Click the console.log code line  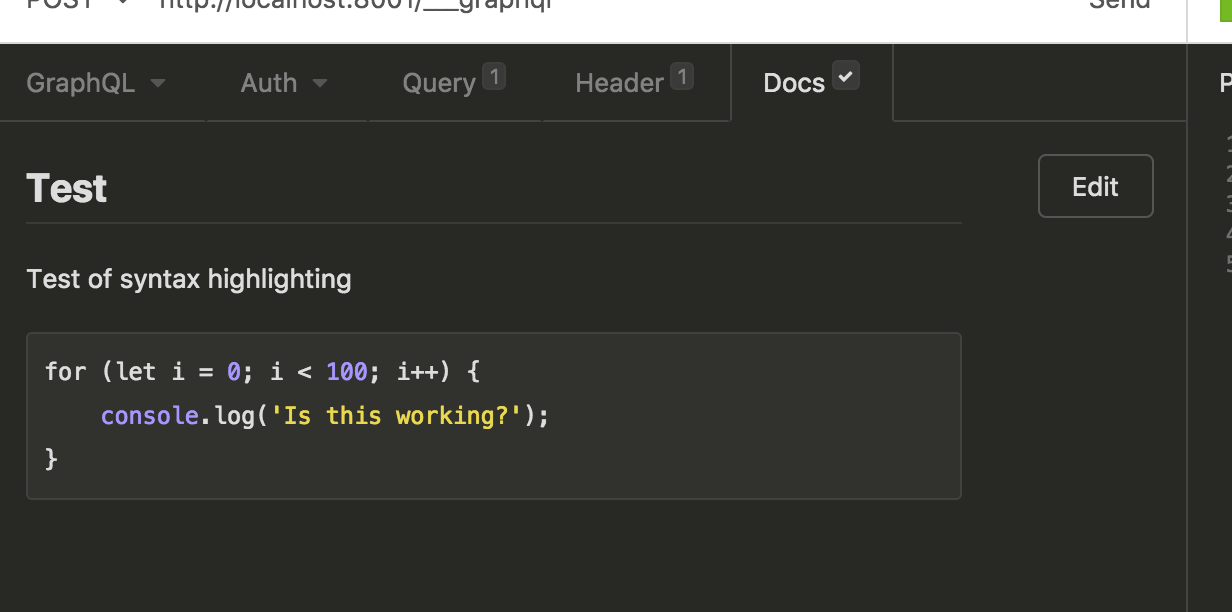[x=326, y=415]
